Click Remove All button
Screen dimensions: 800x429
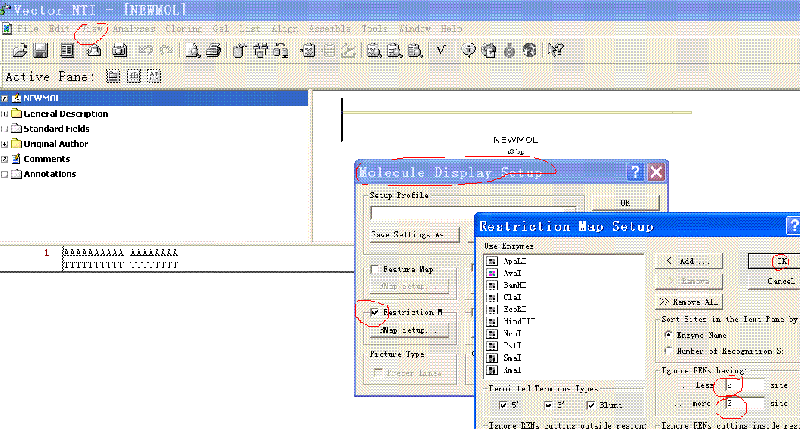pyautogui.click(x=688, y=302)
